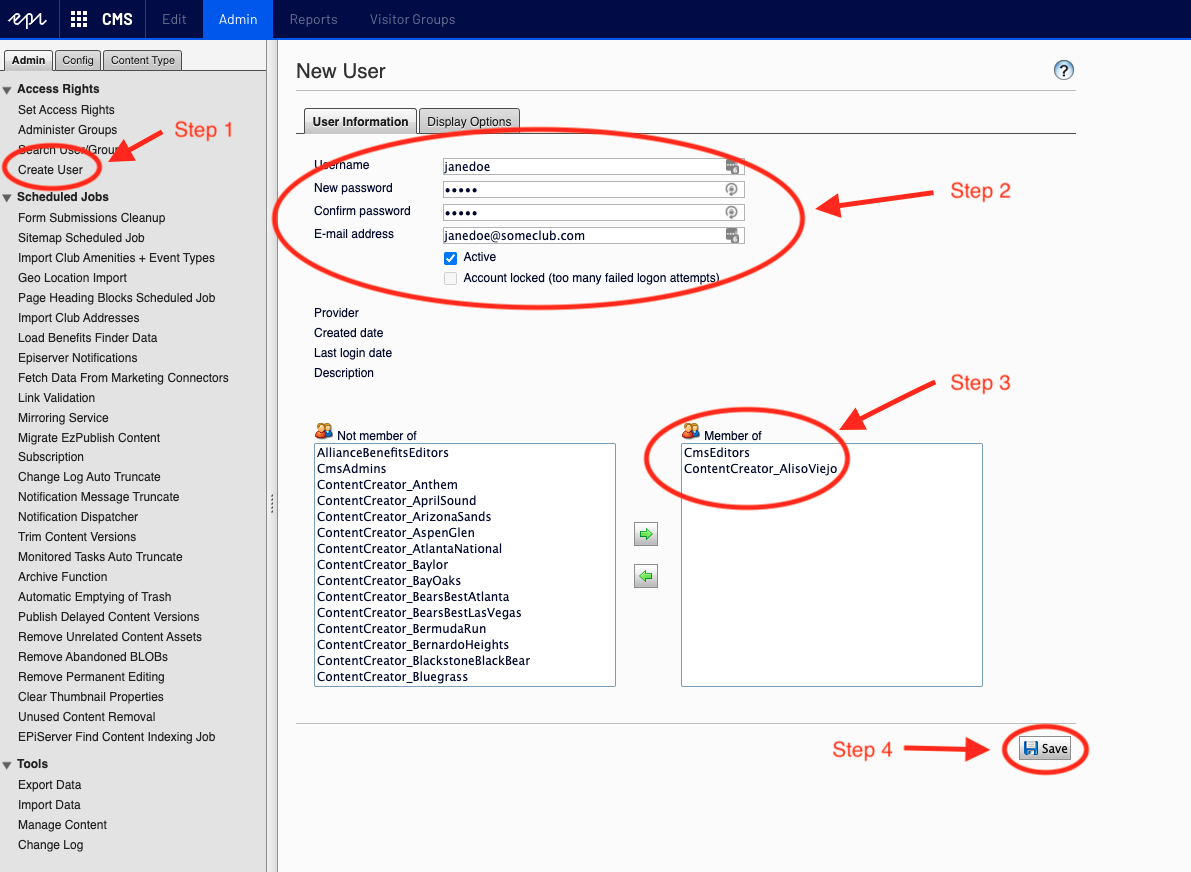Select the Admin top menu
The width and height of the screenshot is (1191, 872).
[238, 19]
